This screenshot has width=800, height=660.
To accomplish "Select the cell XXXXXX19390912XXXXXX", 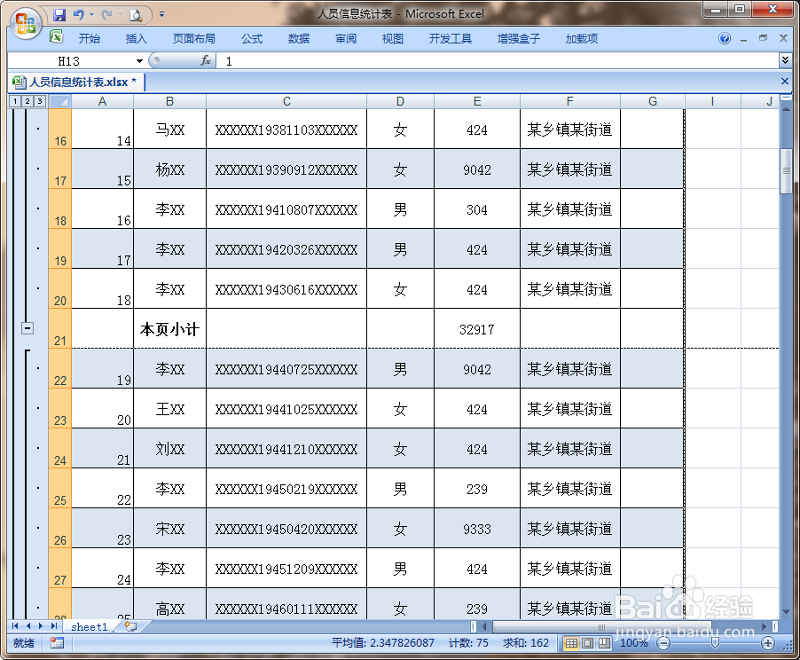I will pyautogui.click(x=286, y=169).
